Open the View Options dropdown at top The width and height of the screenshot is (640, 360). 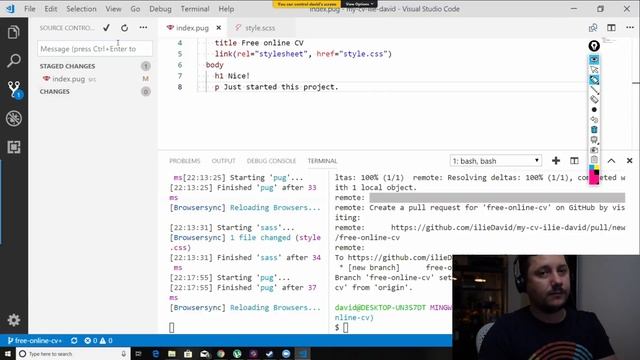pyautogui.click(x=359, y=4)
